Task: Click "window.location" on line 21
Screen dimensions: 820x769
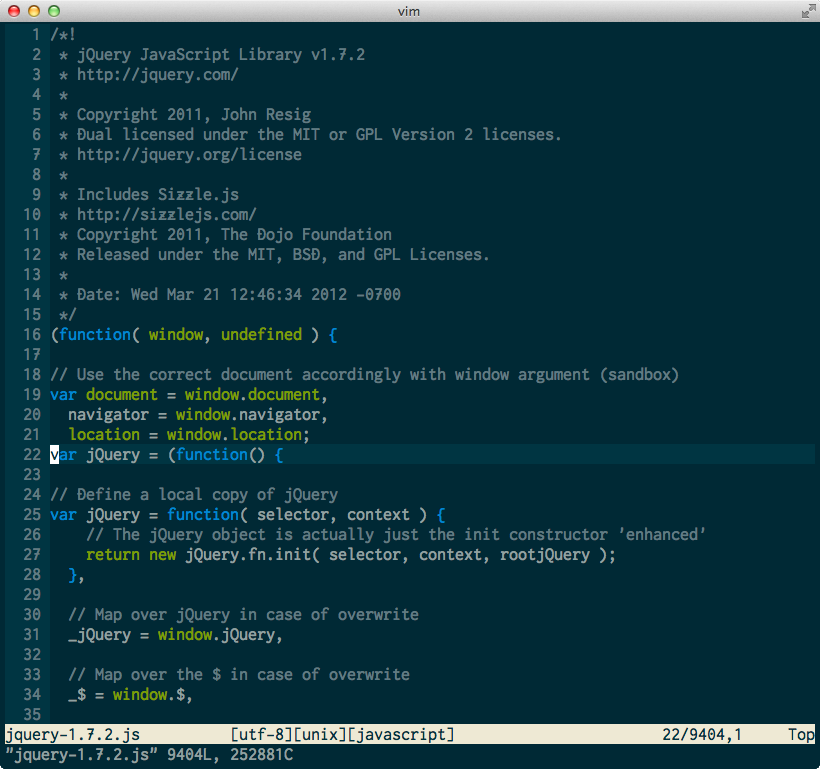Action: point(234,434)
